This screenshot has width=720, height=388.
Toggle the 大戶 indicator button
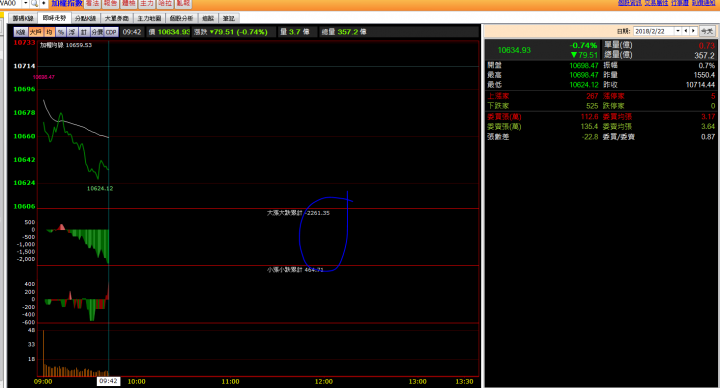(35, 32)
